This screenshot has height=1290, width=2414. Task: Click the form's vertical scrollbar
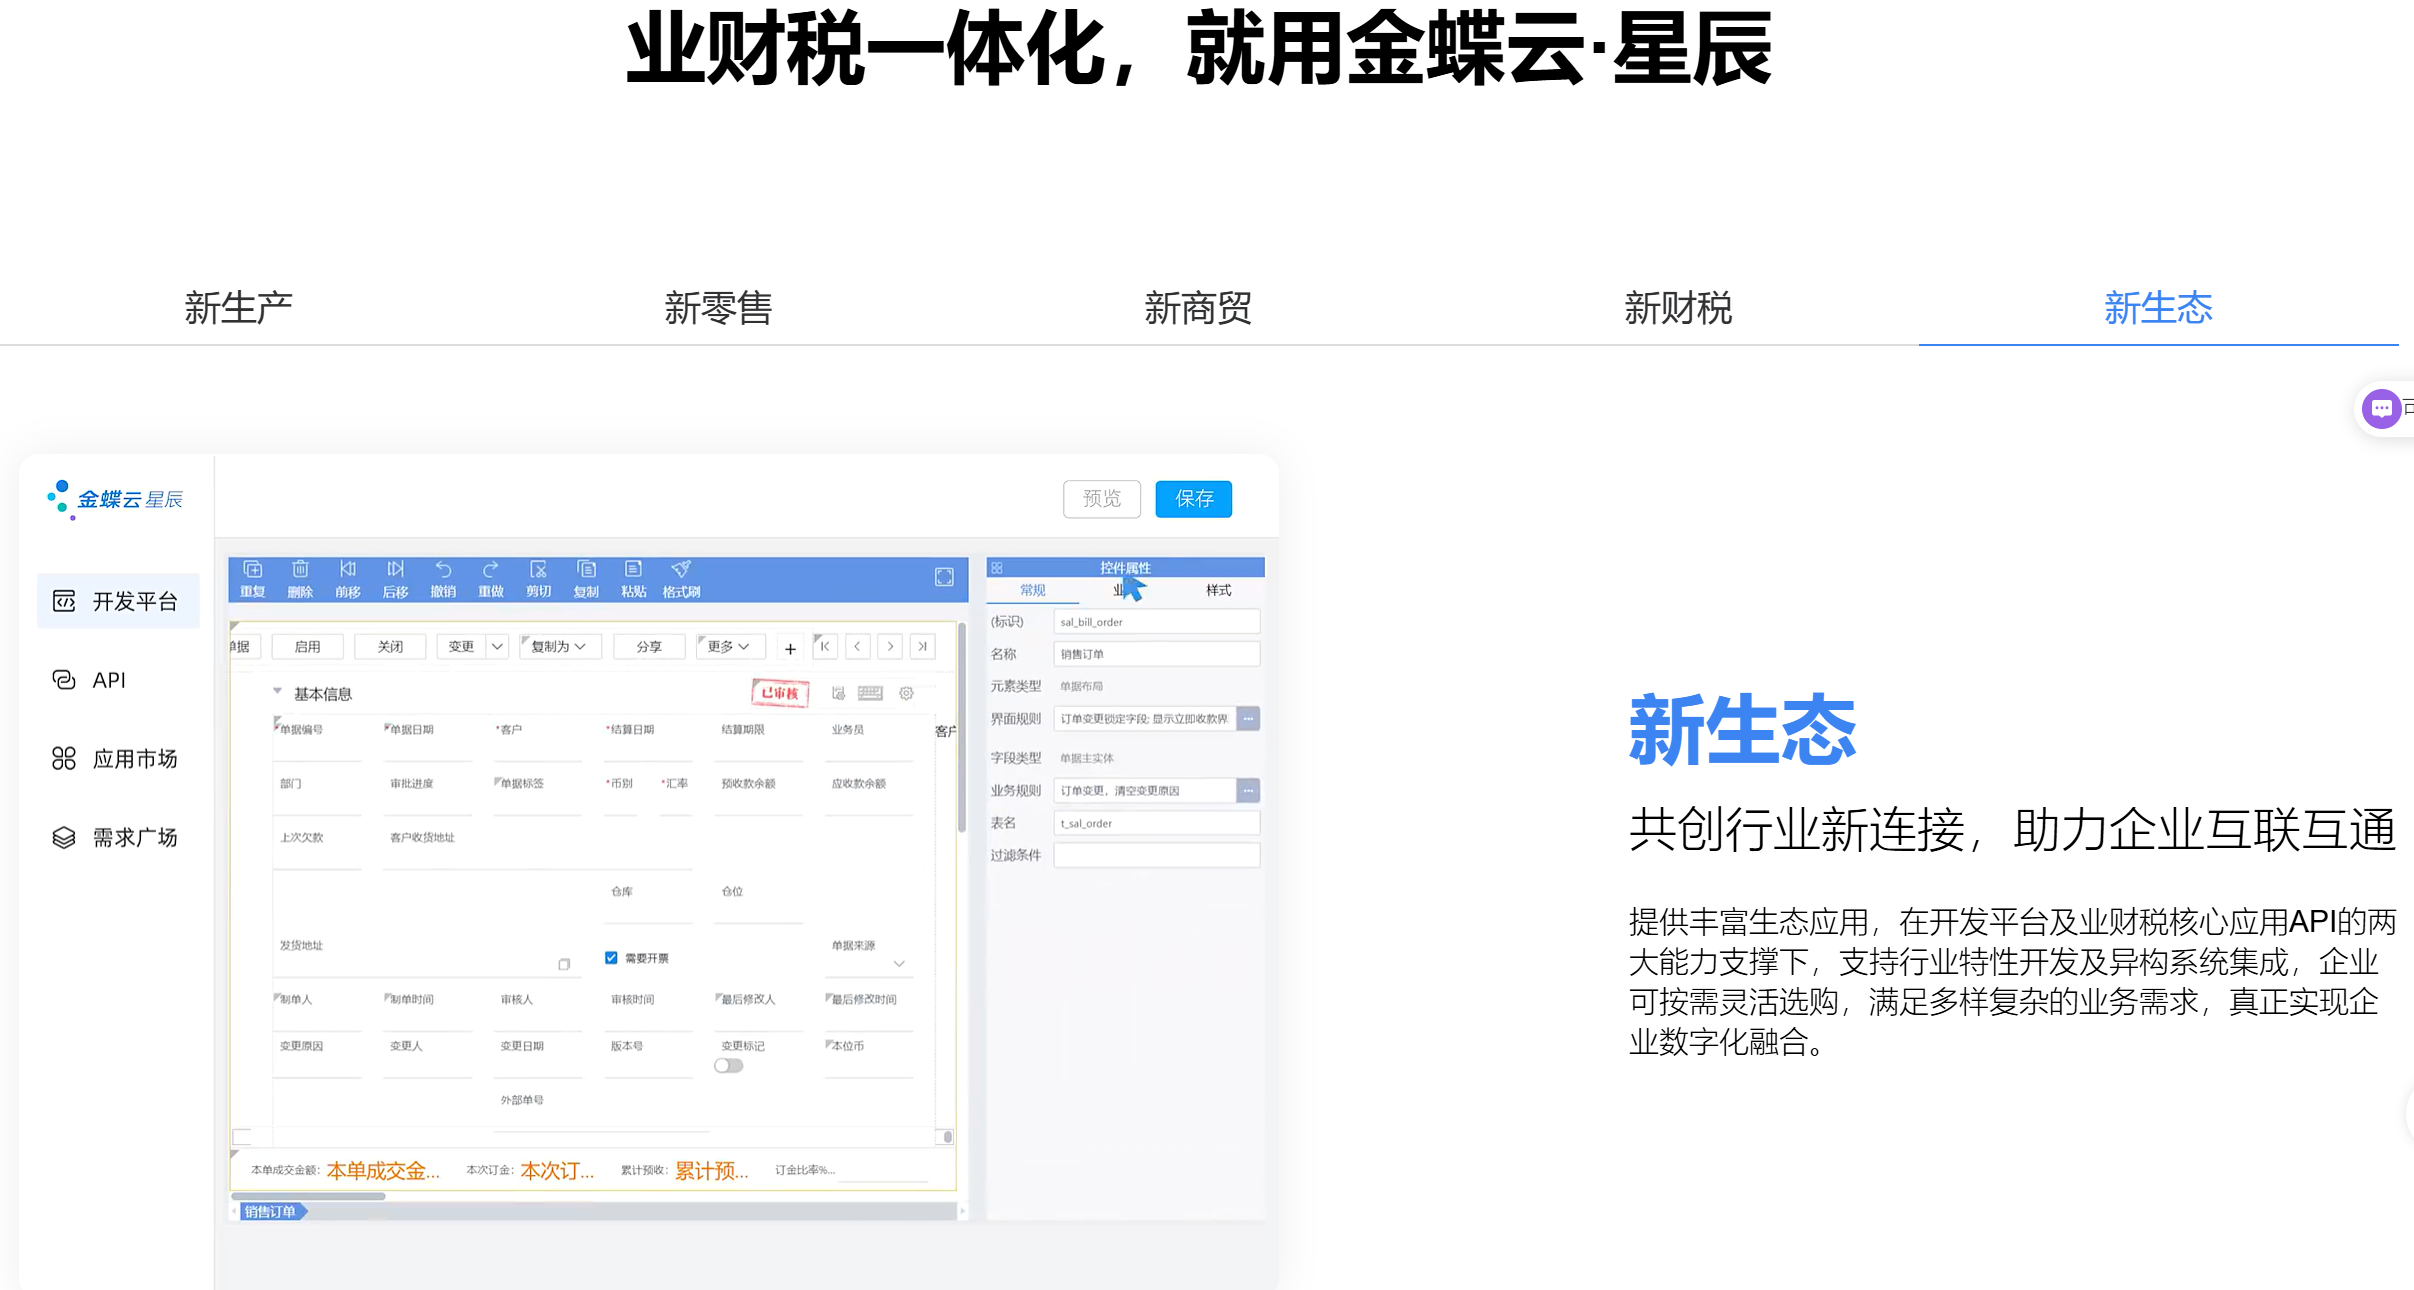coord(962,728)
